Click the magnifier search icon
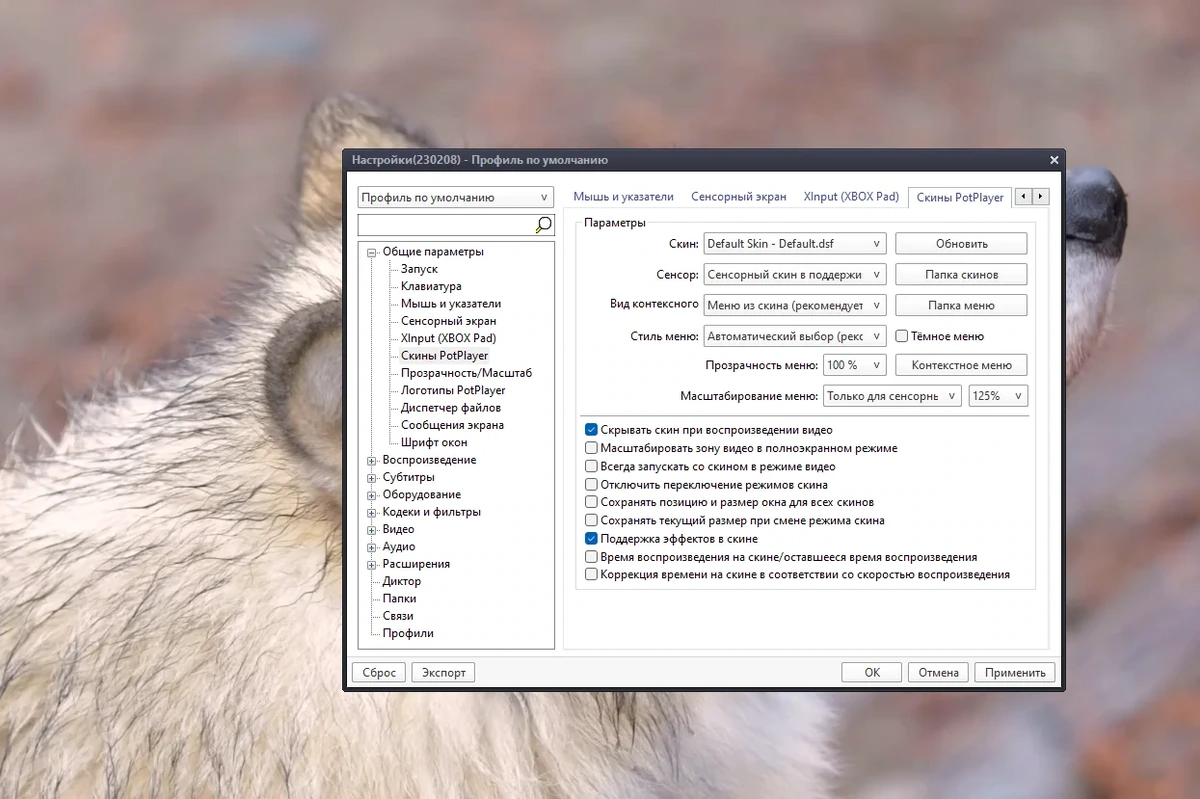This screenshot has width=1200, height=799. 543,224
